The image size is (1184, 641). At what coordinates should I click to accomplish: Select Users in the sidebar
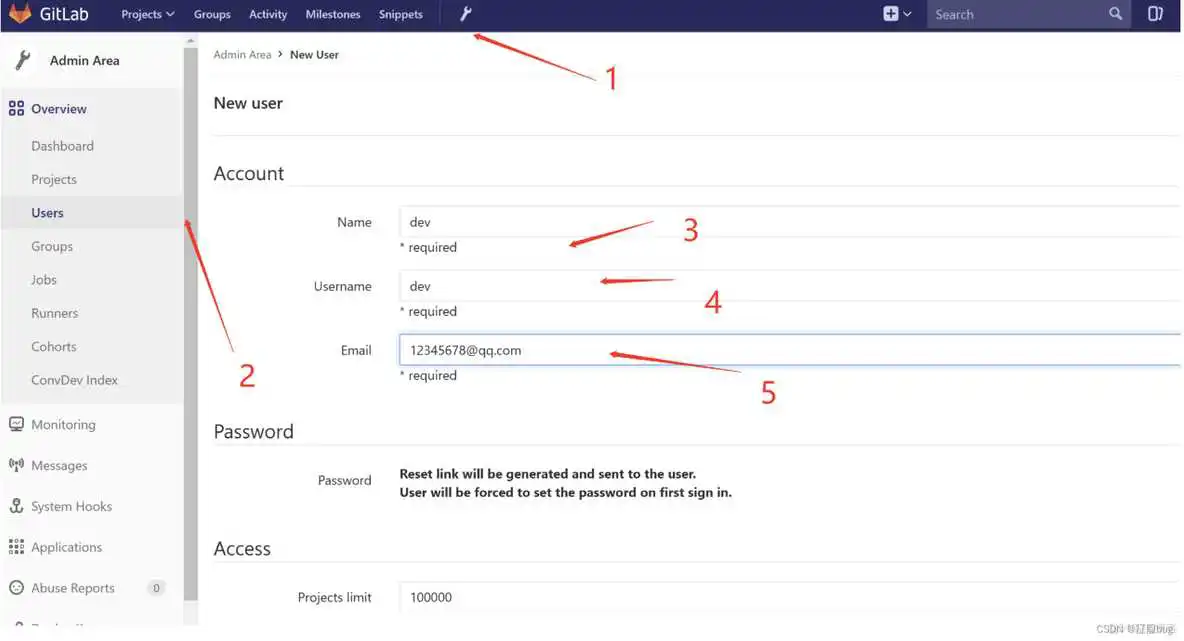pyautogui.click(x=47, y=213)
